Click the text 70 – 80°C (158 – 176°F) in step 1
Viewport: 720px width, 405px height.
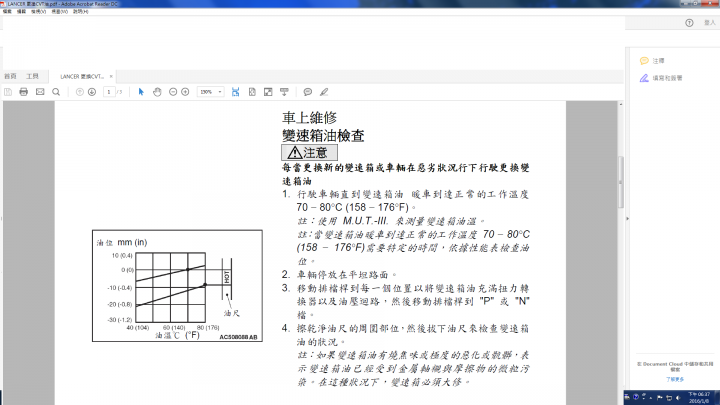pos(352,208)
